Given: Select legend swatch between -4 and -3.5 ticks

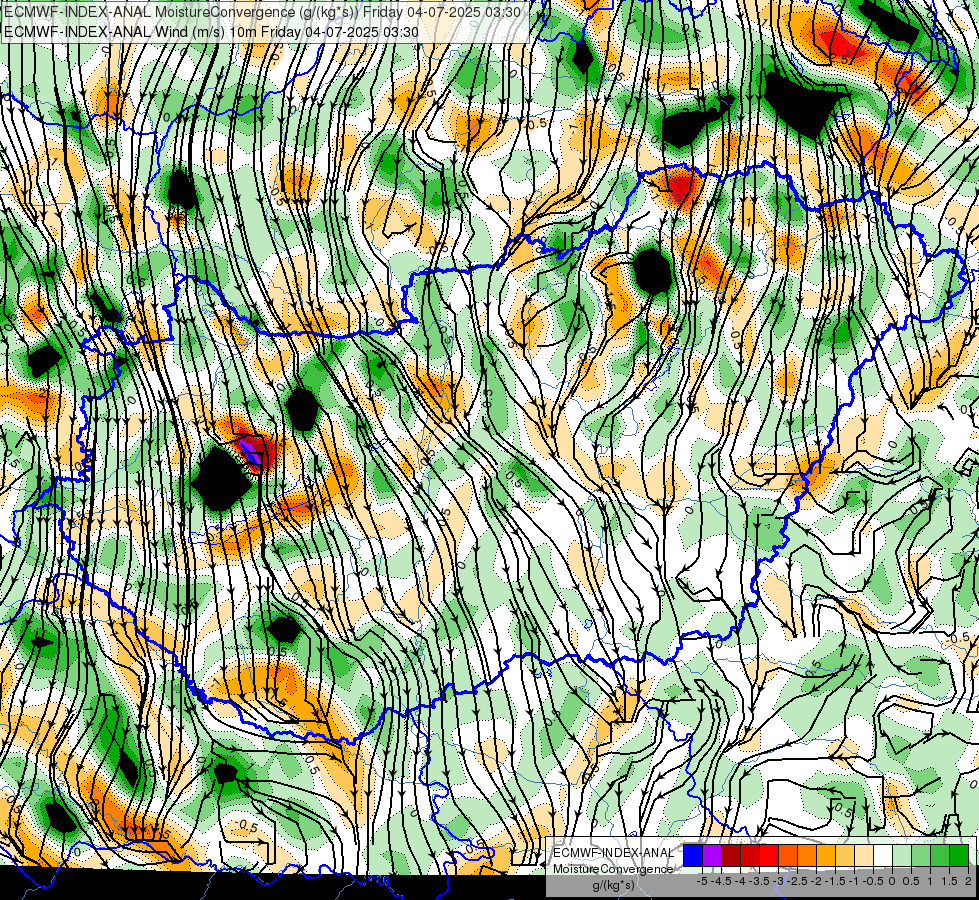Looking at the screenshot, I should click(x=750, y=855).
